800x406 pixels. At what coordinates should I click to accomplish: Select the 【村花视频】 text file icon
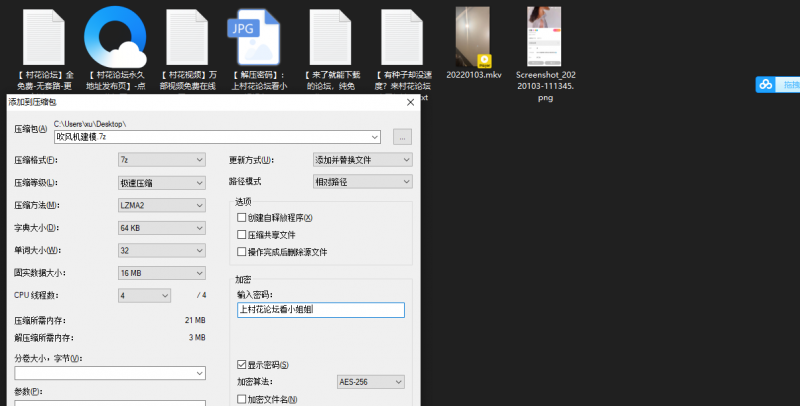185,37
